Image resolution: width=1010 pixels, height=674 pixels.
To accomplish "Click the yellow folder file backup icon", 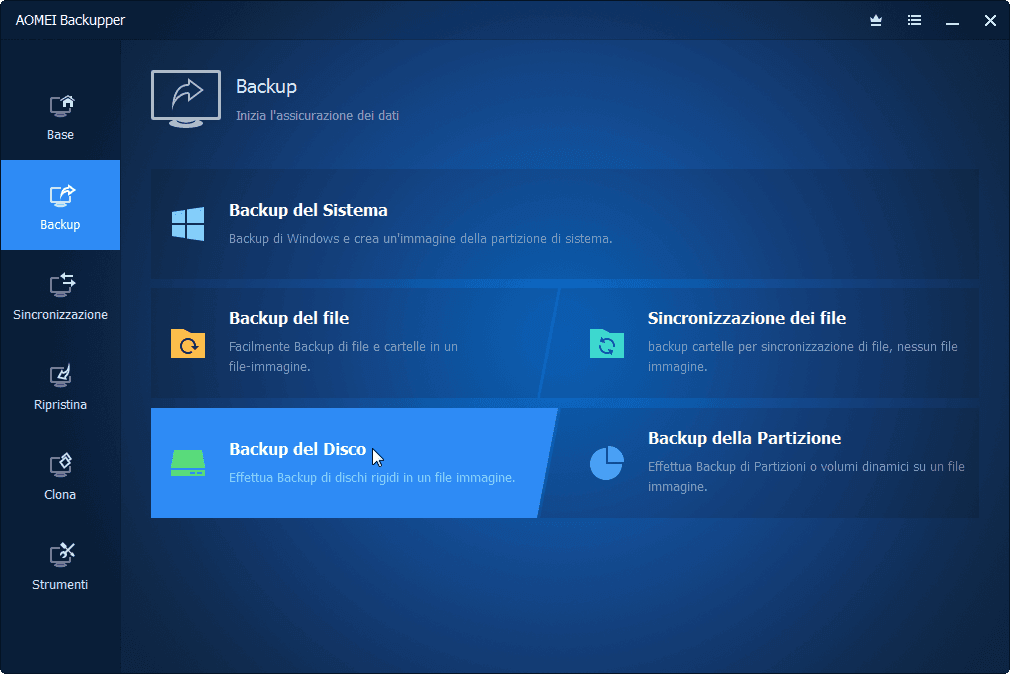I will (188, 343).
